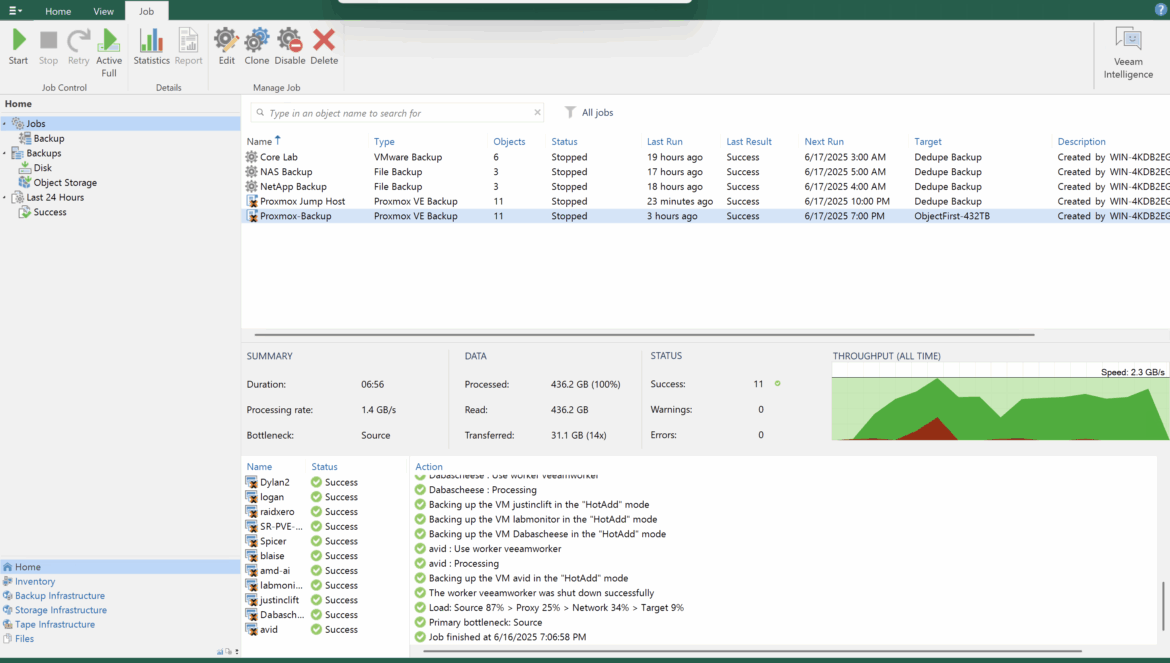Collapse the Last 24 Hours node
The width and height of the screenshot is (1170, 663).
4,198
